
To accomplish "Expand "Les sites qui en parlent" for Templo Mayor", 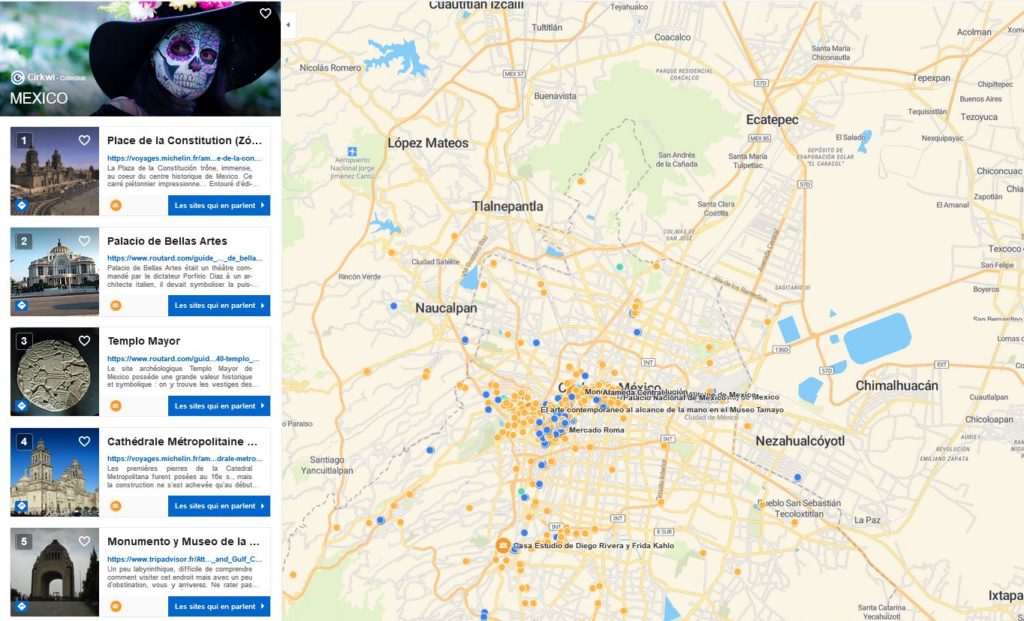I will [219, 406].
